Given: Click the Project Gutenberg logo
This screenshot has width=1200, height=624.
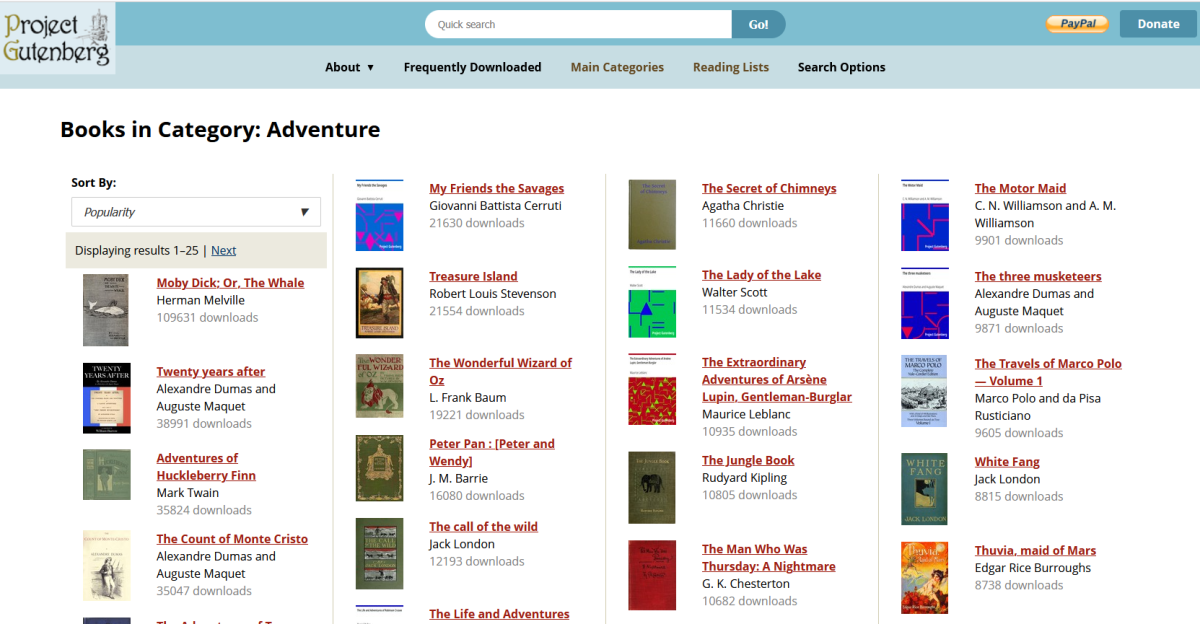Looking at the screenshot, I should pyautogui.click(x=57, y=38).
